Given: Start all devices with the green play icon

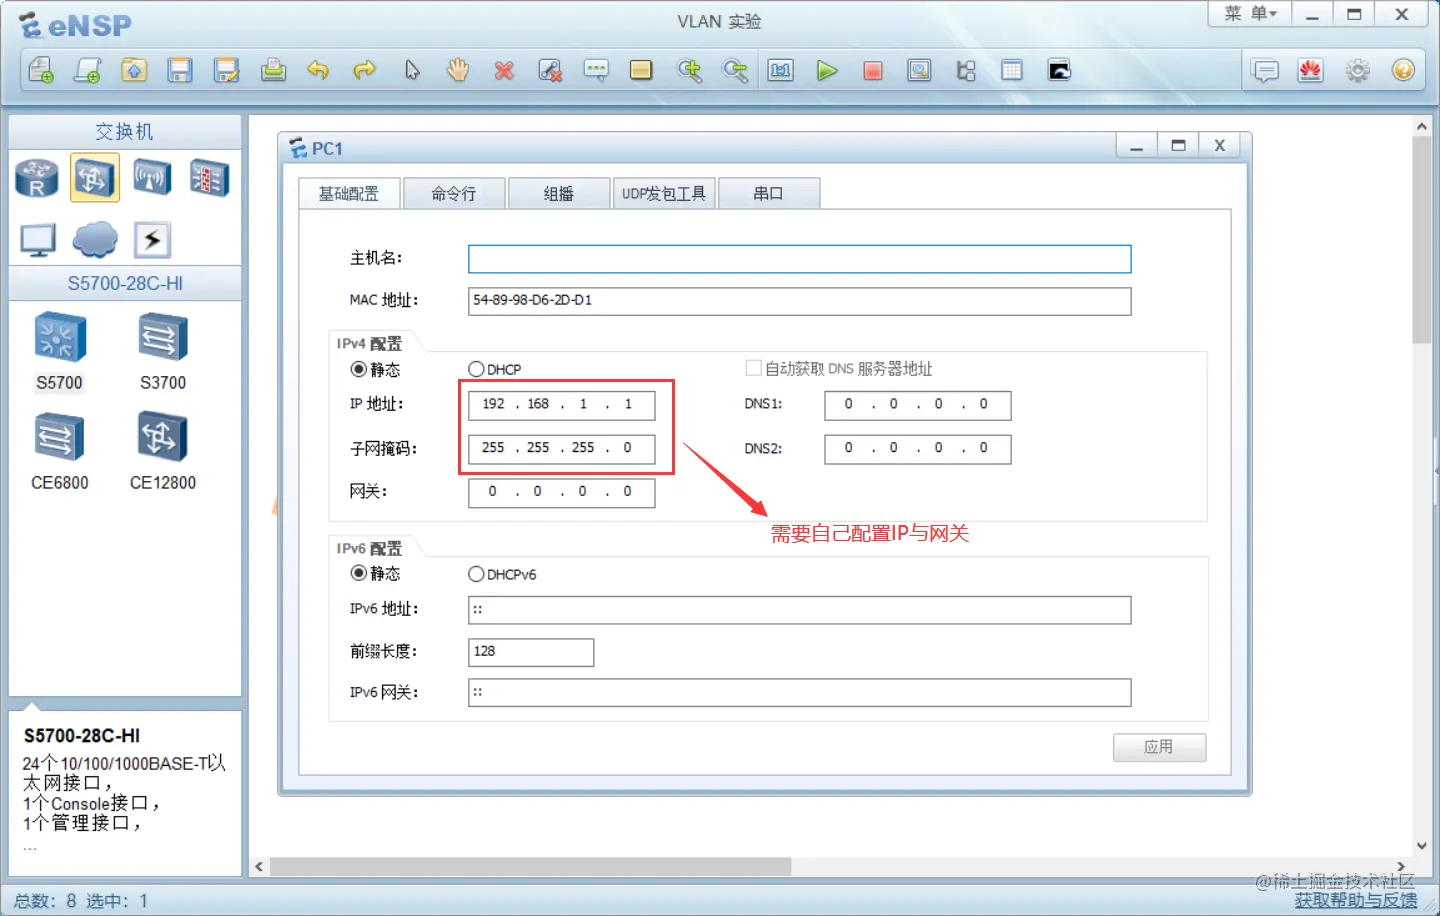Looking at the screenshot, I should click(x=827, y=70).
